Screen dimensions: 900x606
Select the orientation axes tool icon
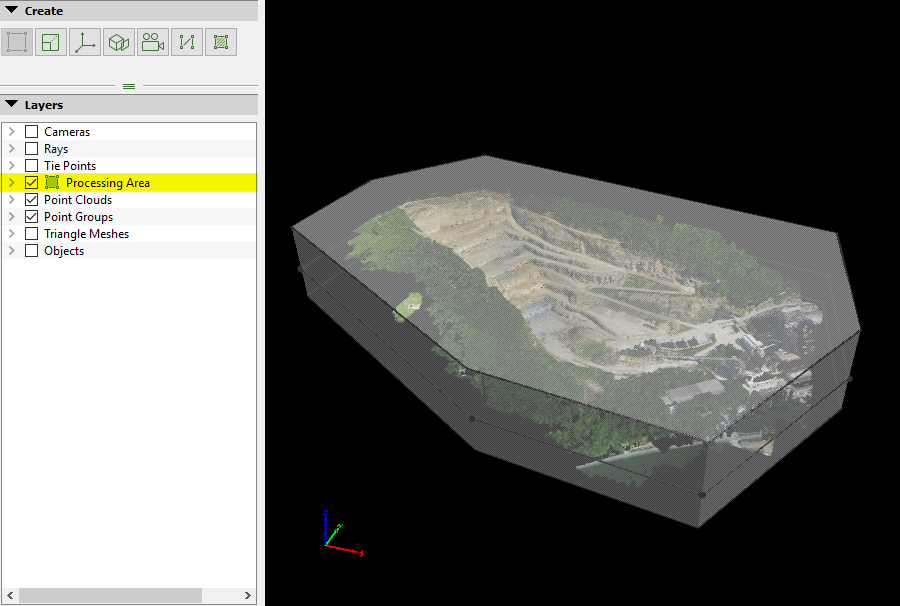pyautogui.click(x=85, y=42)
